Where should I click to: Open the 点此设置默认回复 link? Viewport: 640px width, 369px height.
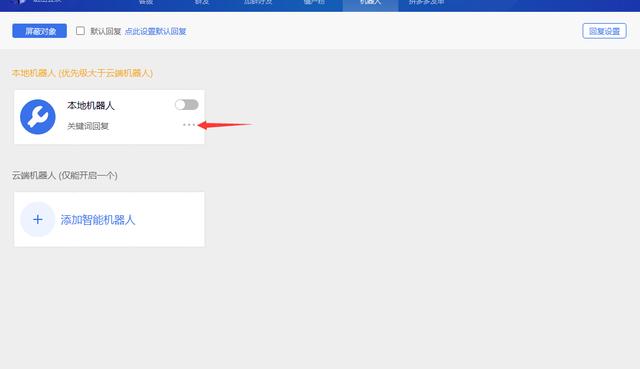pos(156,31)
